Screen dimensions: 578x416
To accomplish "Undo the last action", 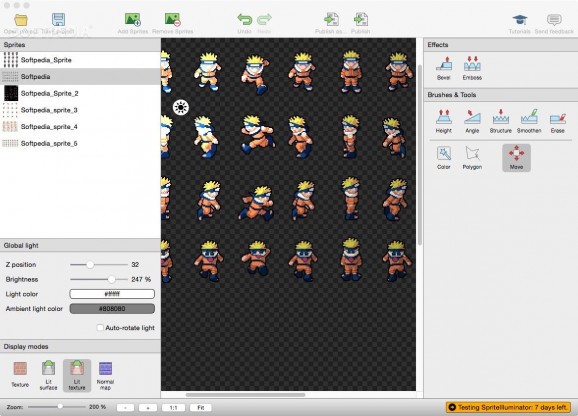I will 244,20.
